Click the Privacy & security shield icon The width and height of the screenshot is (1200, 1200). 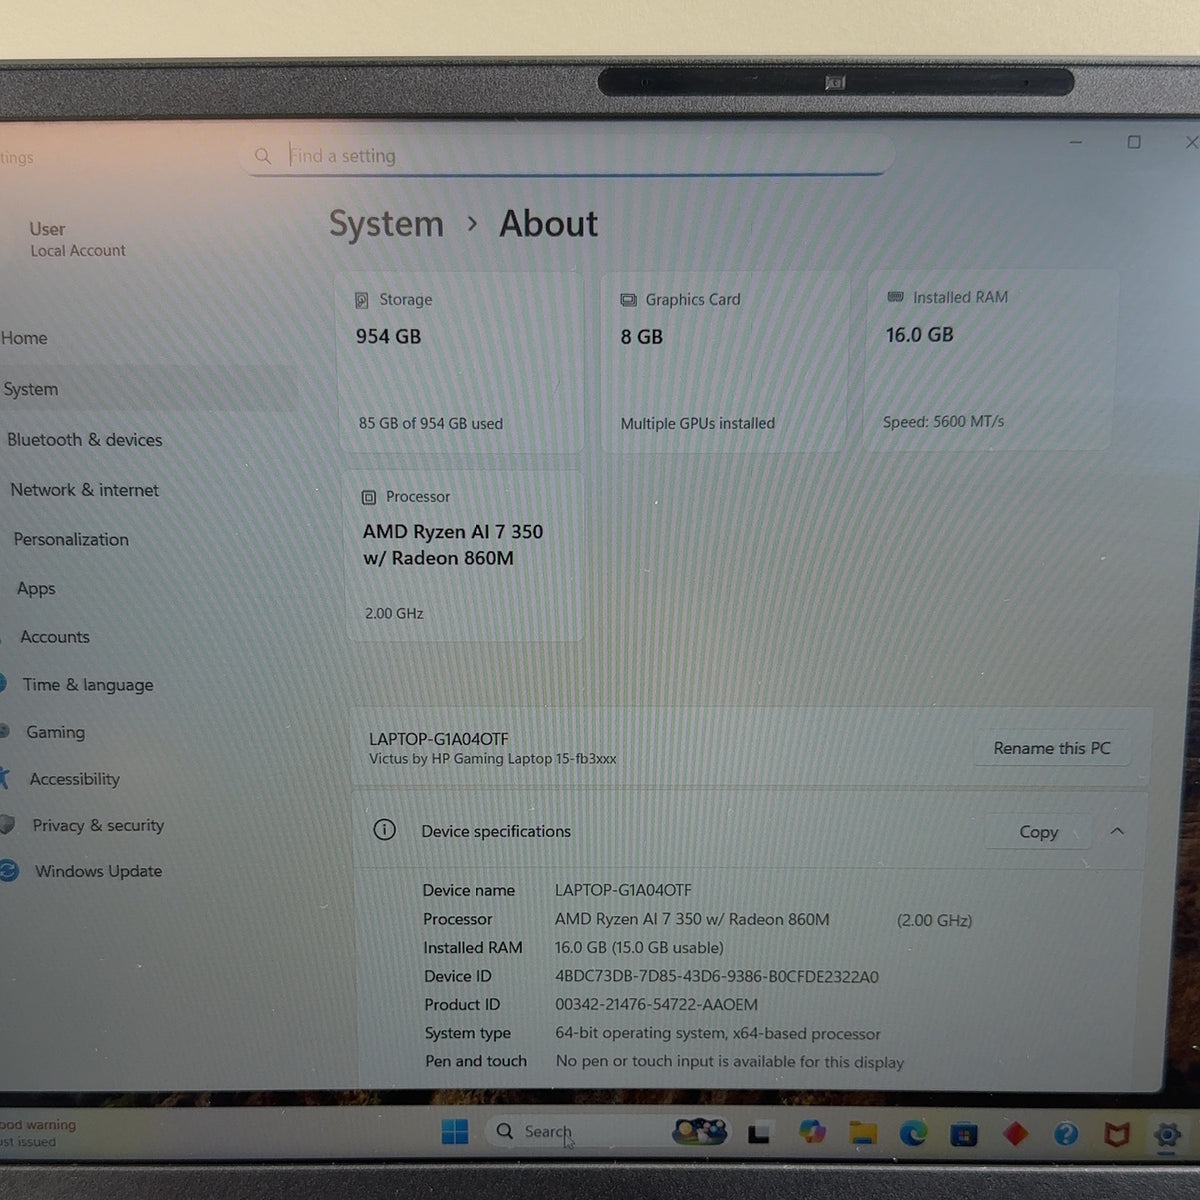[x=8, y=825]
